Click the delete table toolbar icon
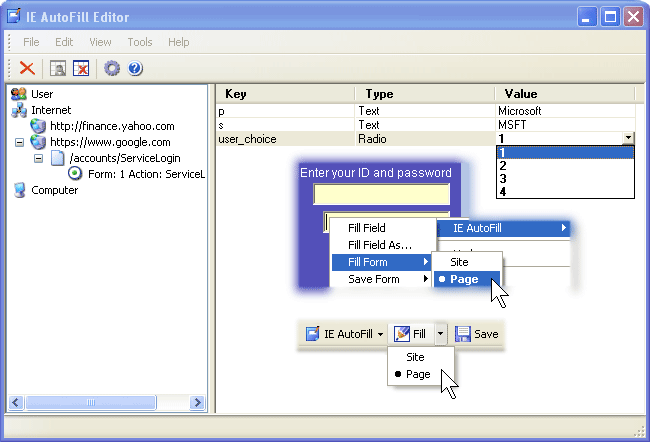 [81, 68]
